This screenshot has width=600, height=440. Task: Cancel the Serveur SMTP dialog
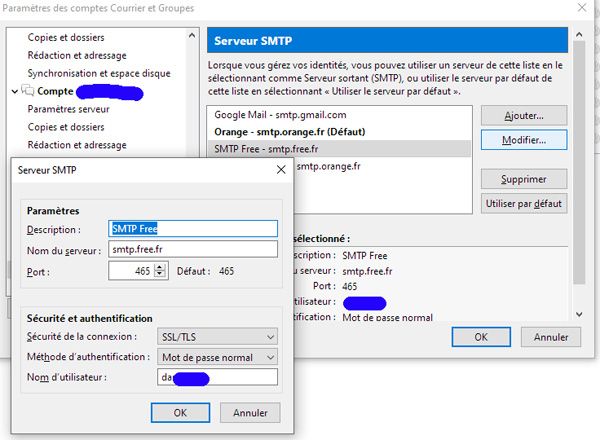tap(250, 413)
